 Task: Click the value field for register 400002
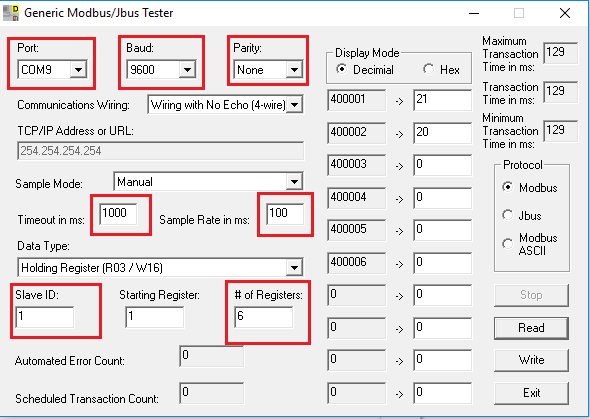point(442,133)
